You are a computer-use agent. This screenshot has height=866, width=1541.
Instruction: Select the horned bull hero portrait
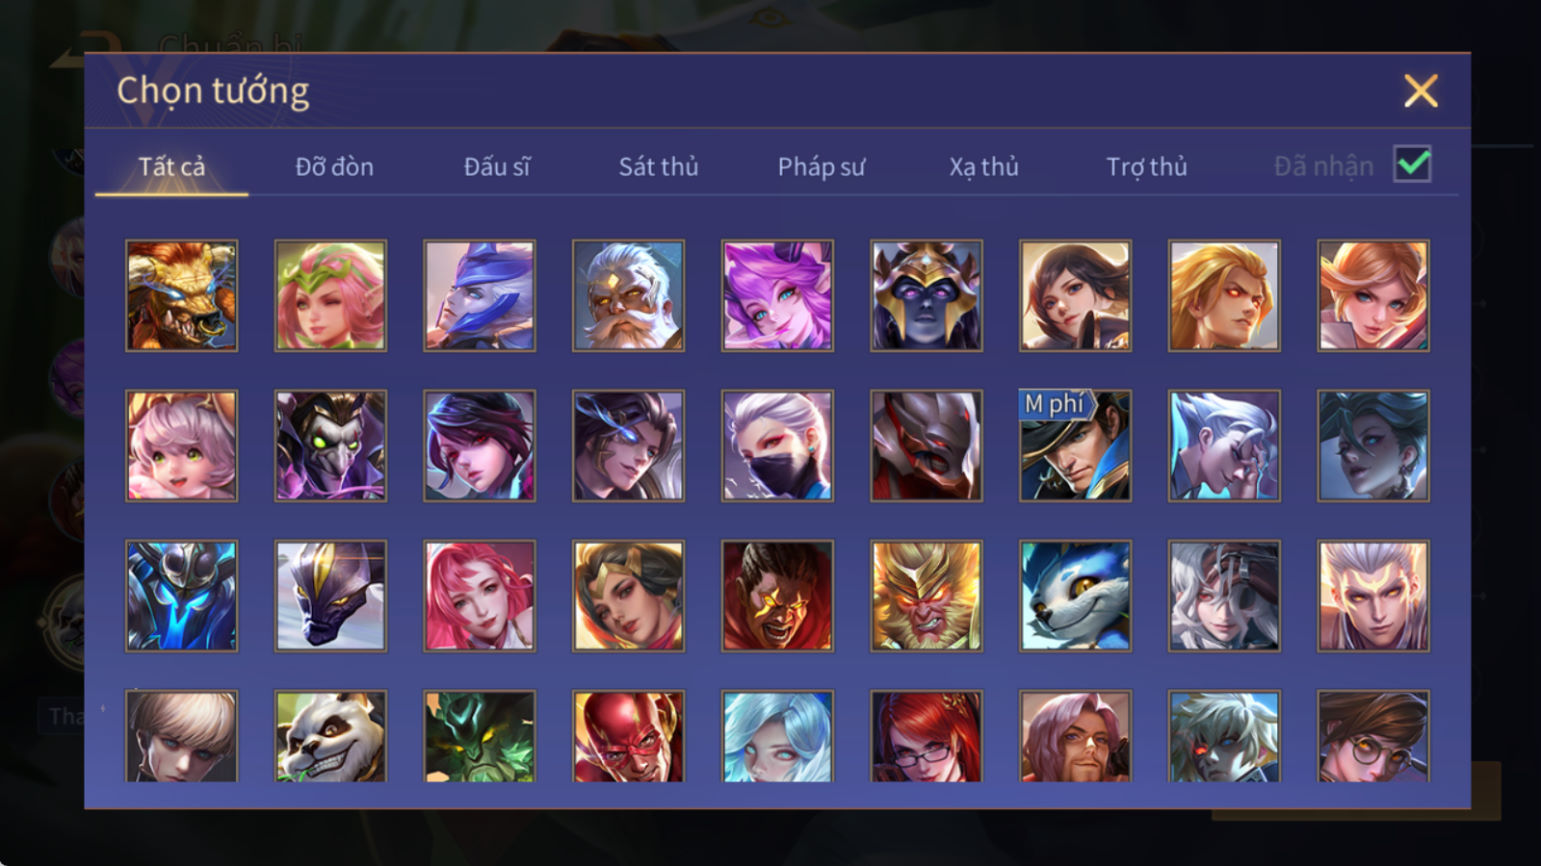(x=182, y=295)
